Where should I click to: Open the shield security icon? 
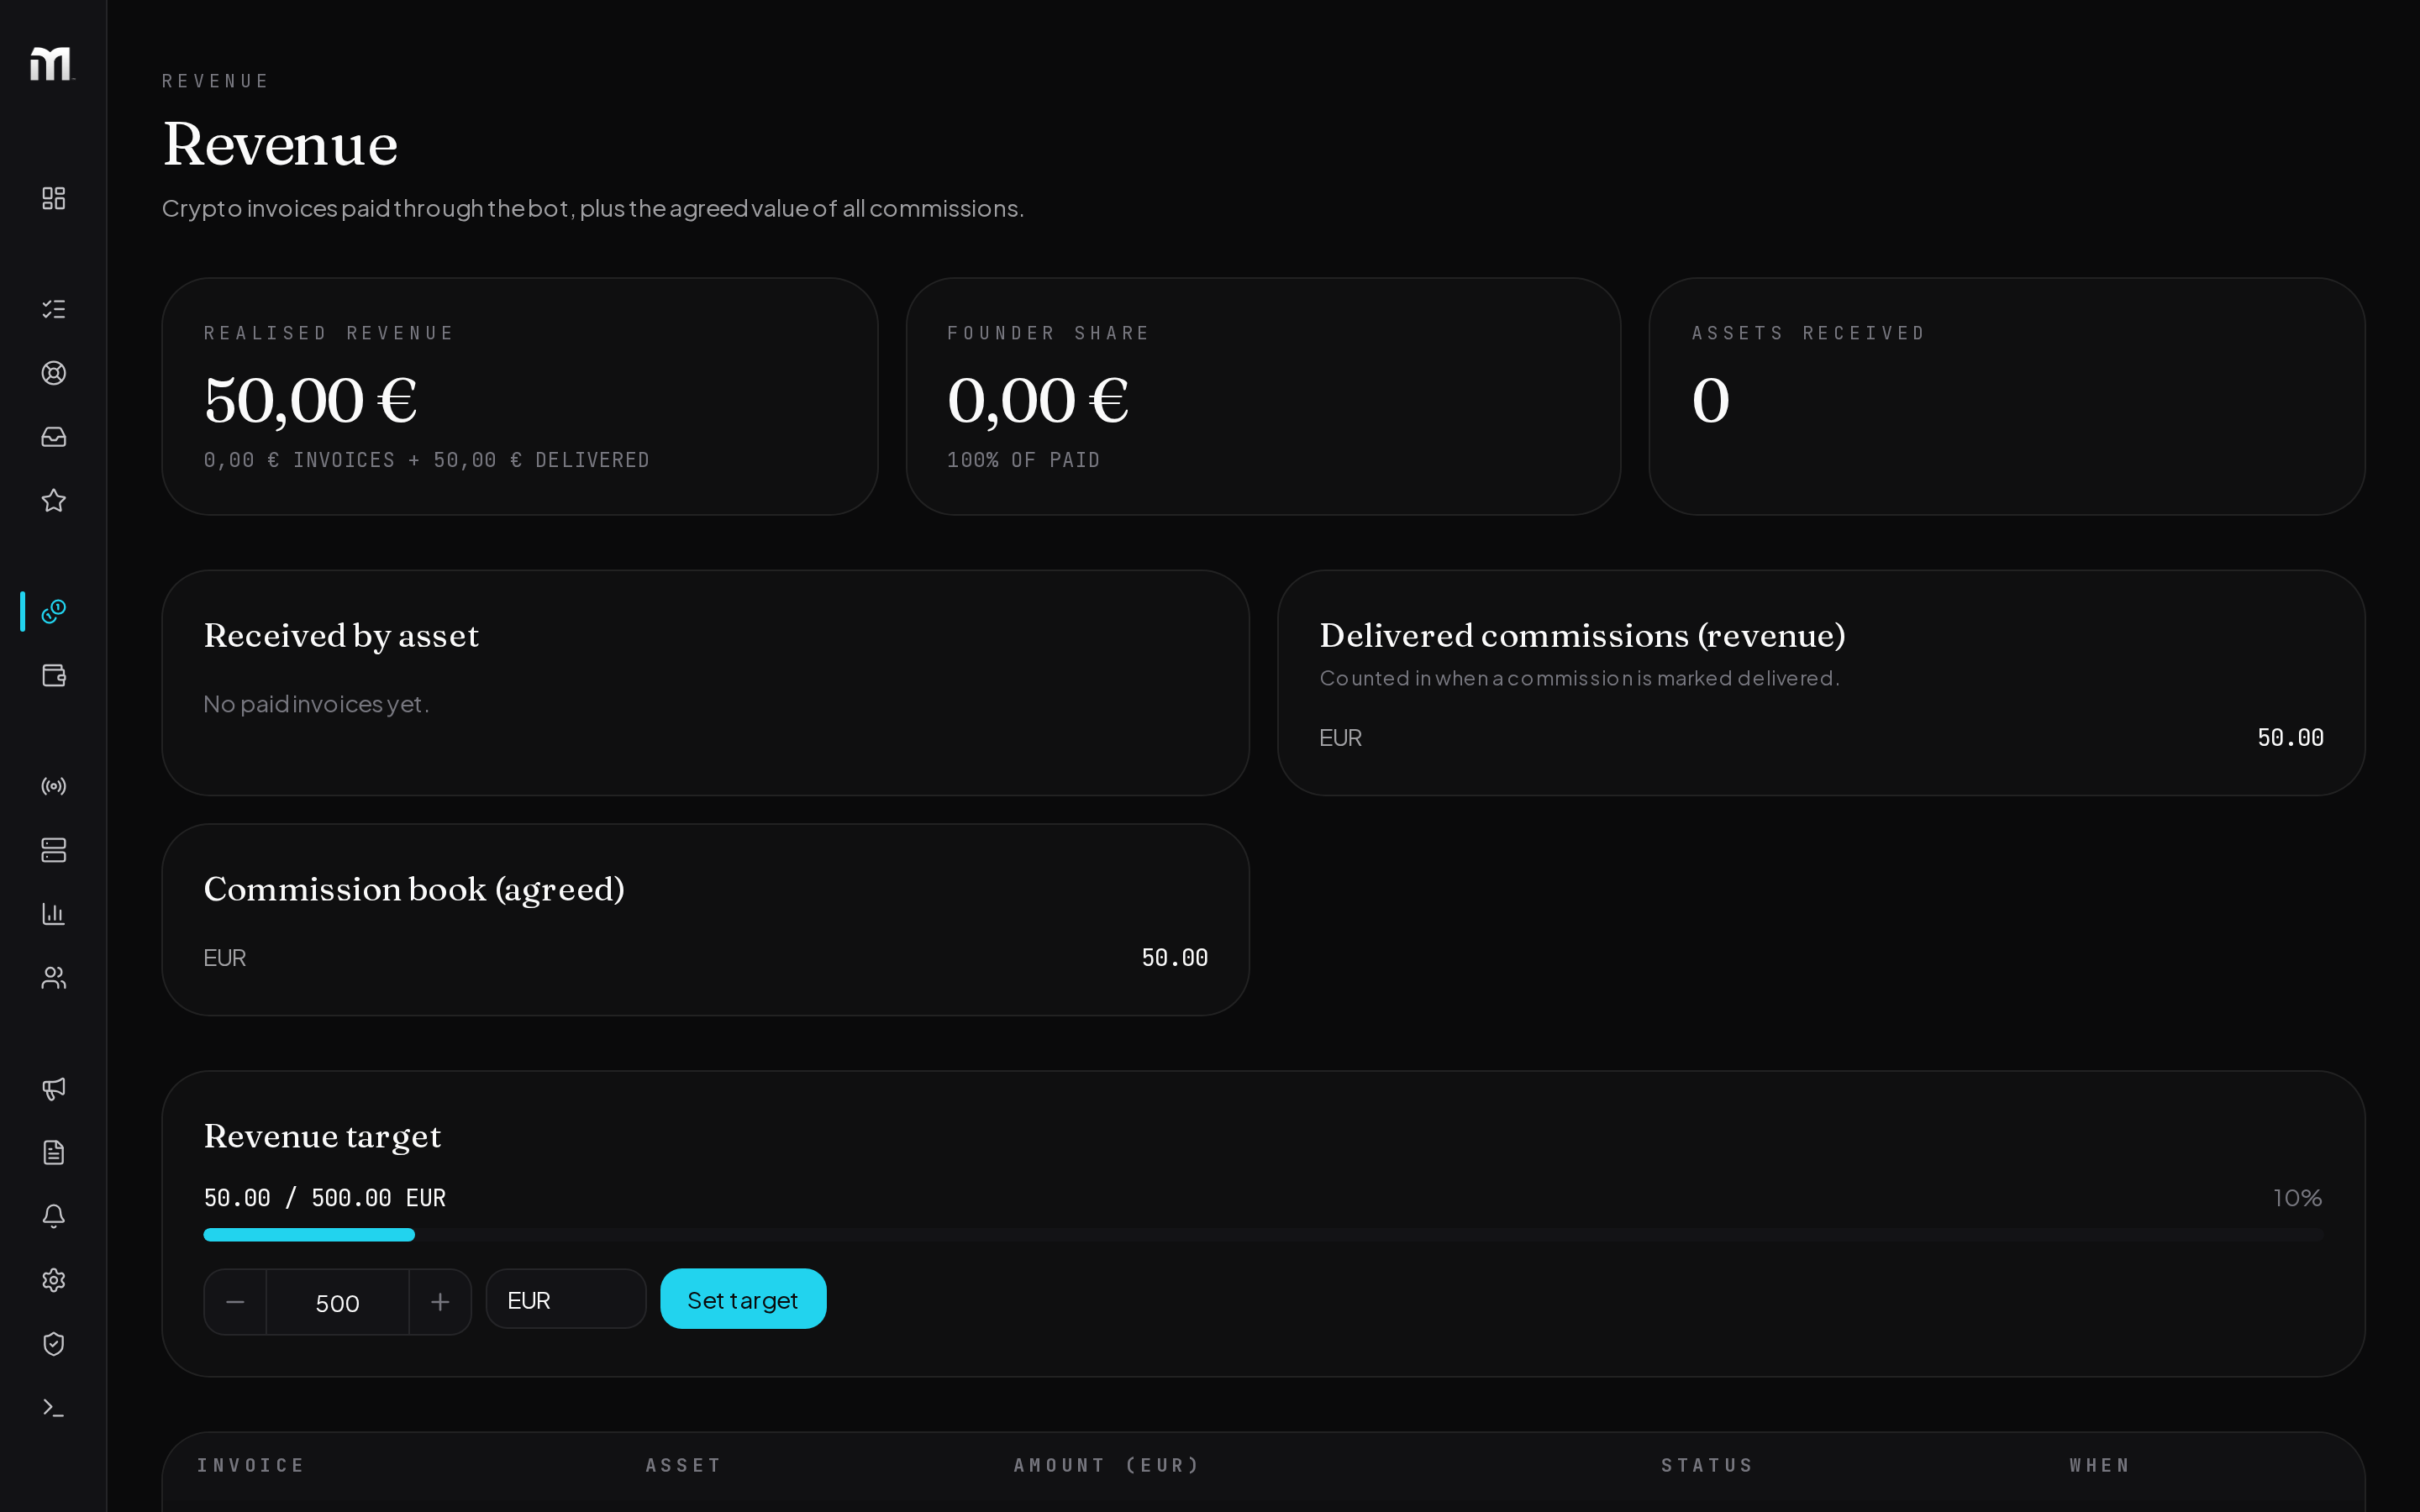[x=54, y=1344]
